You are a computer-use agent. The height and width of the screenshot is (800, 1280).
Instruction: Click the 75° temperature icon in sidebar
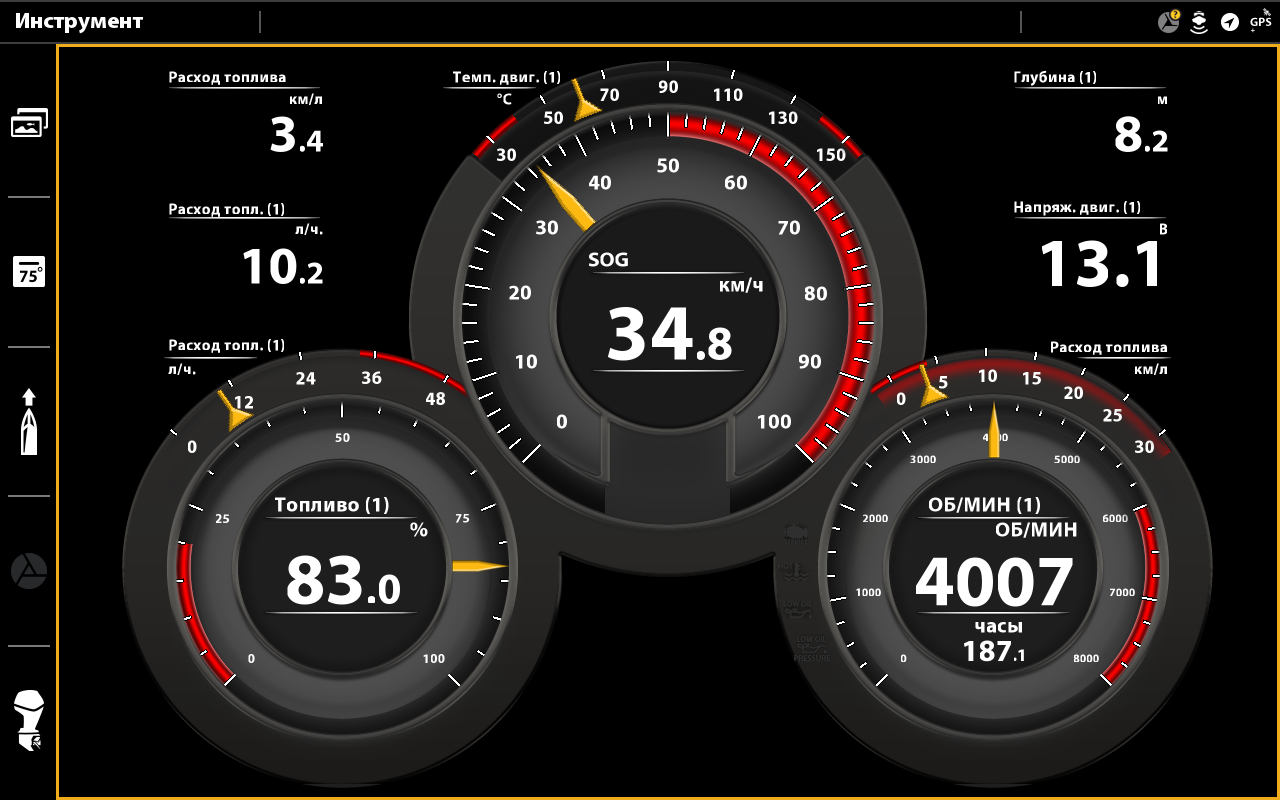[x=29, y=272]
